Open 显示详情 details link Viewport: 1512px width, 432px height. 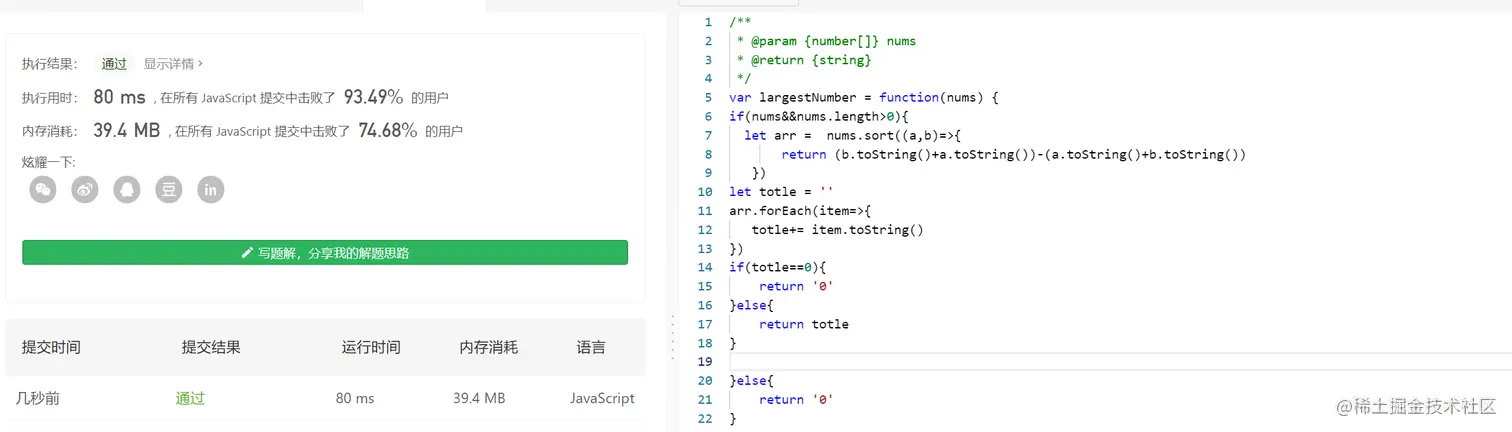coord(173,63)
